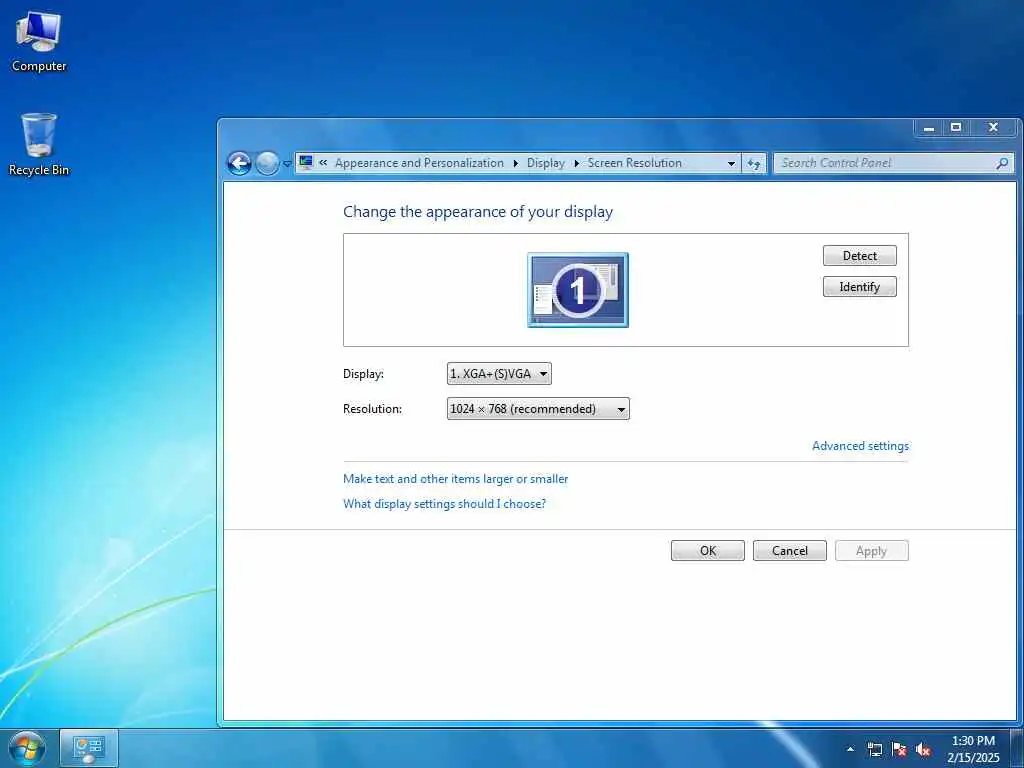Viewport: 1024px width, 768px height.
Task: Click Show desktop strip at taskbar end
Action: point(1017,748)
